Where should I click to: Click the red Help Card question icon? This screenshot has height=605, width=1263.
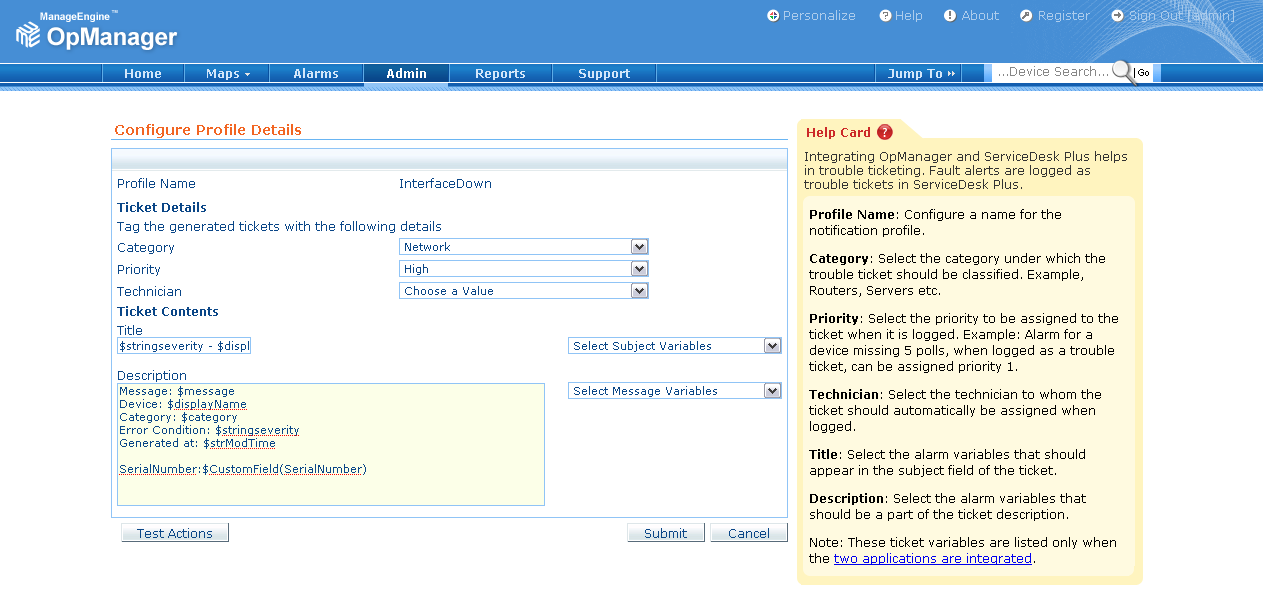[885, 132]
